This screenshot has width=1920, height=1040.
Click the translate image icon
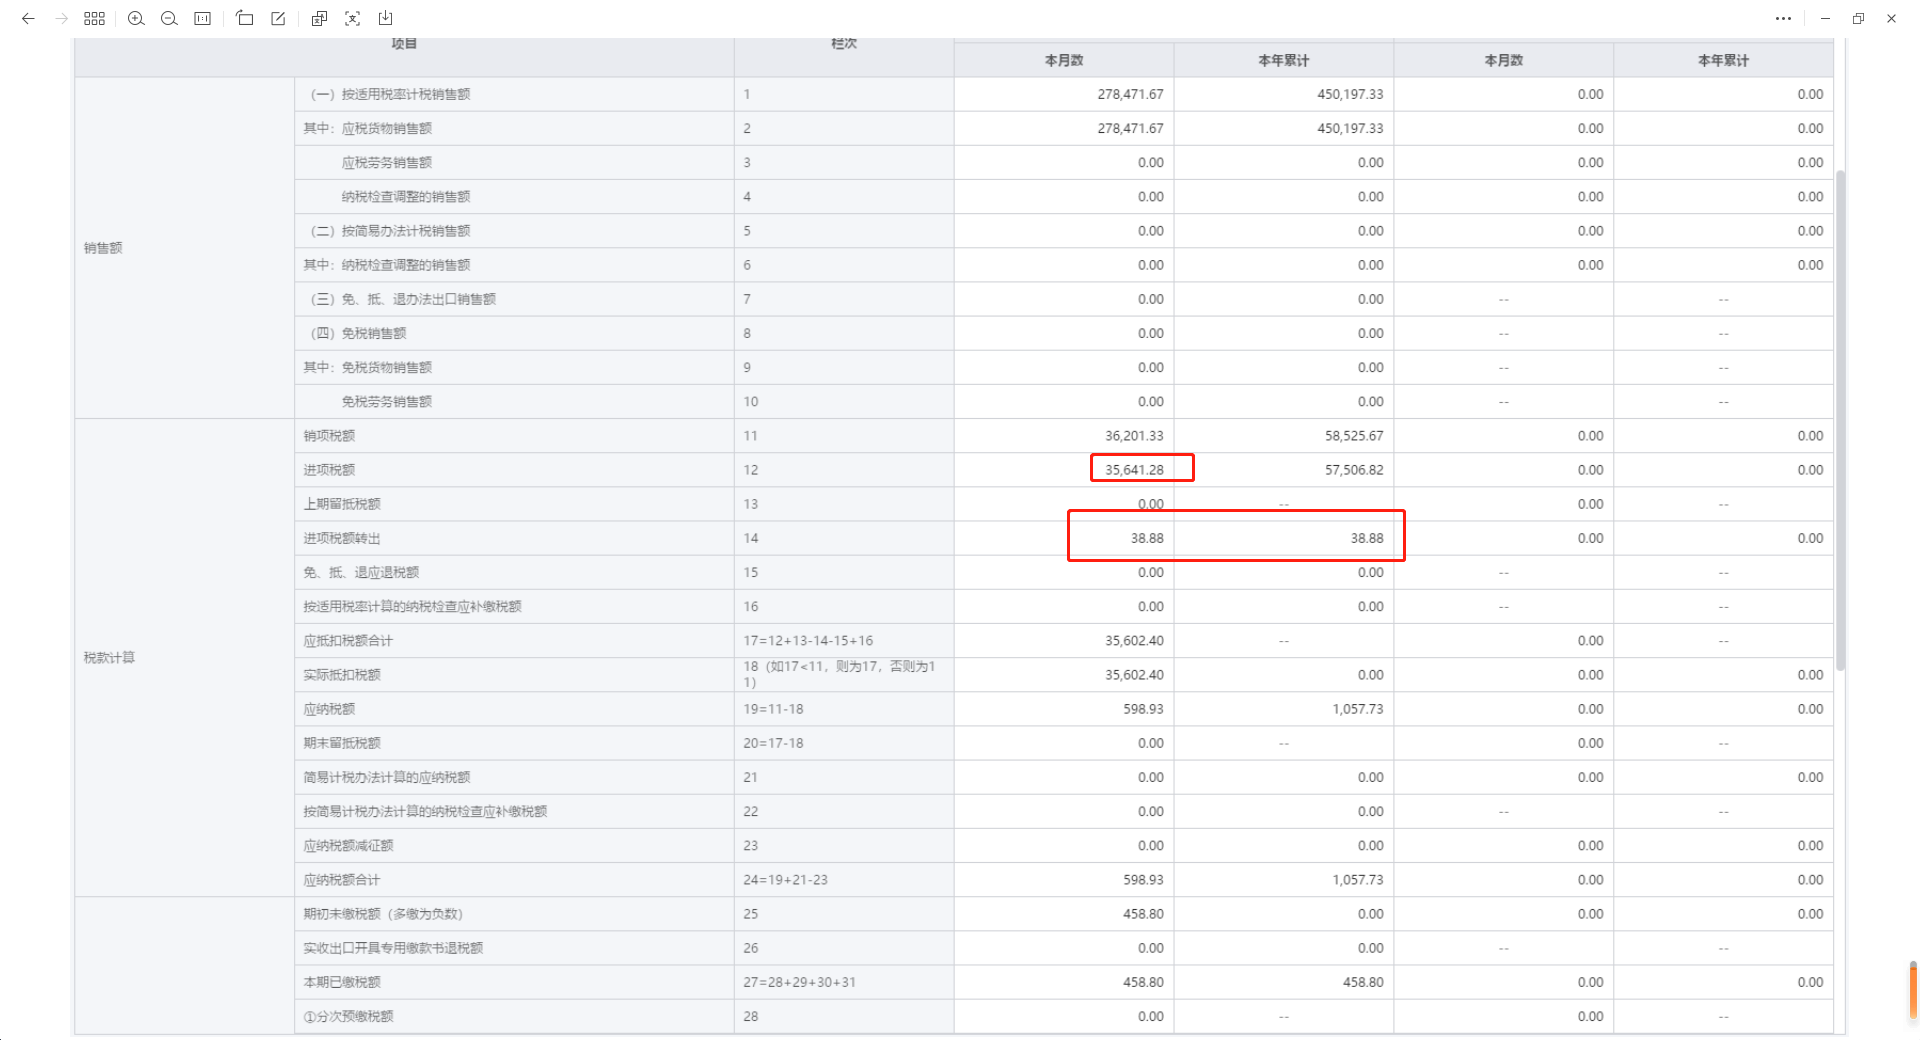319,18
